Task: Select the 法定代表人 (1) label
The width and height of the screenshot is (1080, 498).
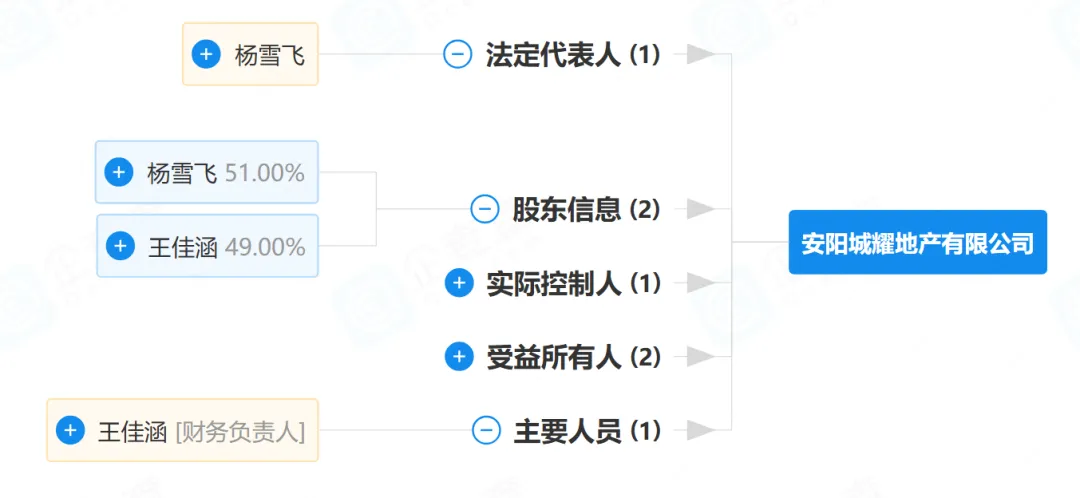Action: (573, 54)
